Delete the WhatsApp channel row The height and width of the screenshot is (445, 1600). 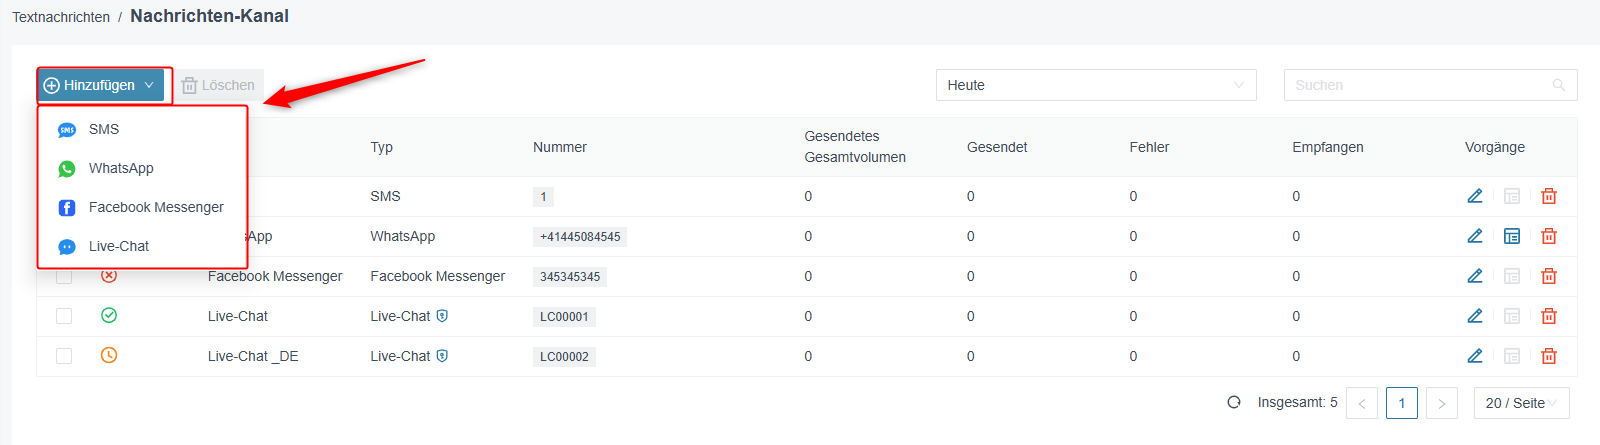coord(1549,236)
